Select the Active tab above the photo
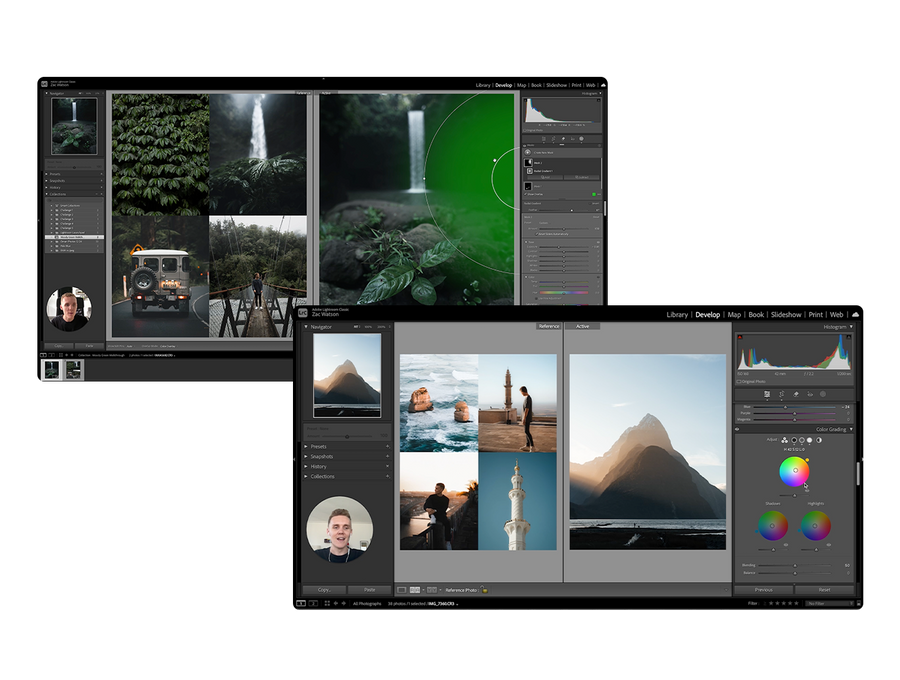Screen dimensions: 900x680 coord(583,326)
